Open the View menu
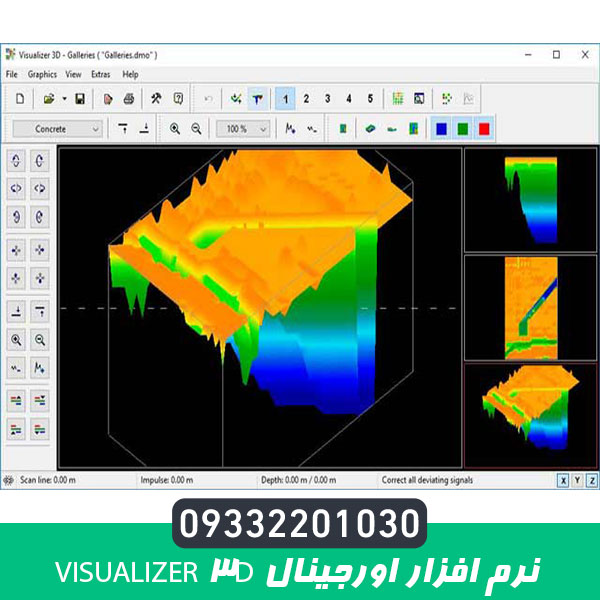This screenshot has height=600, width=600. pyautogui.click(x=73, y=74)
